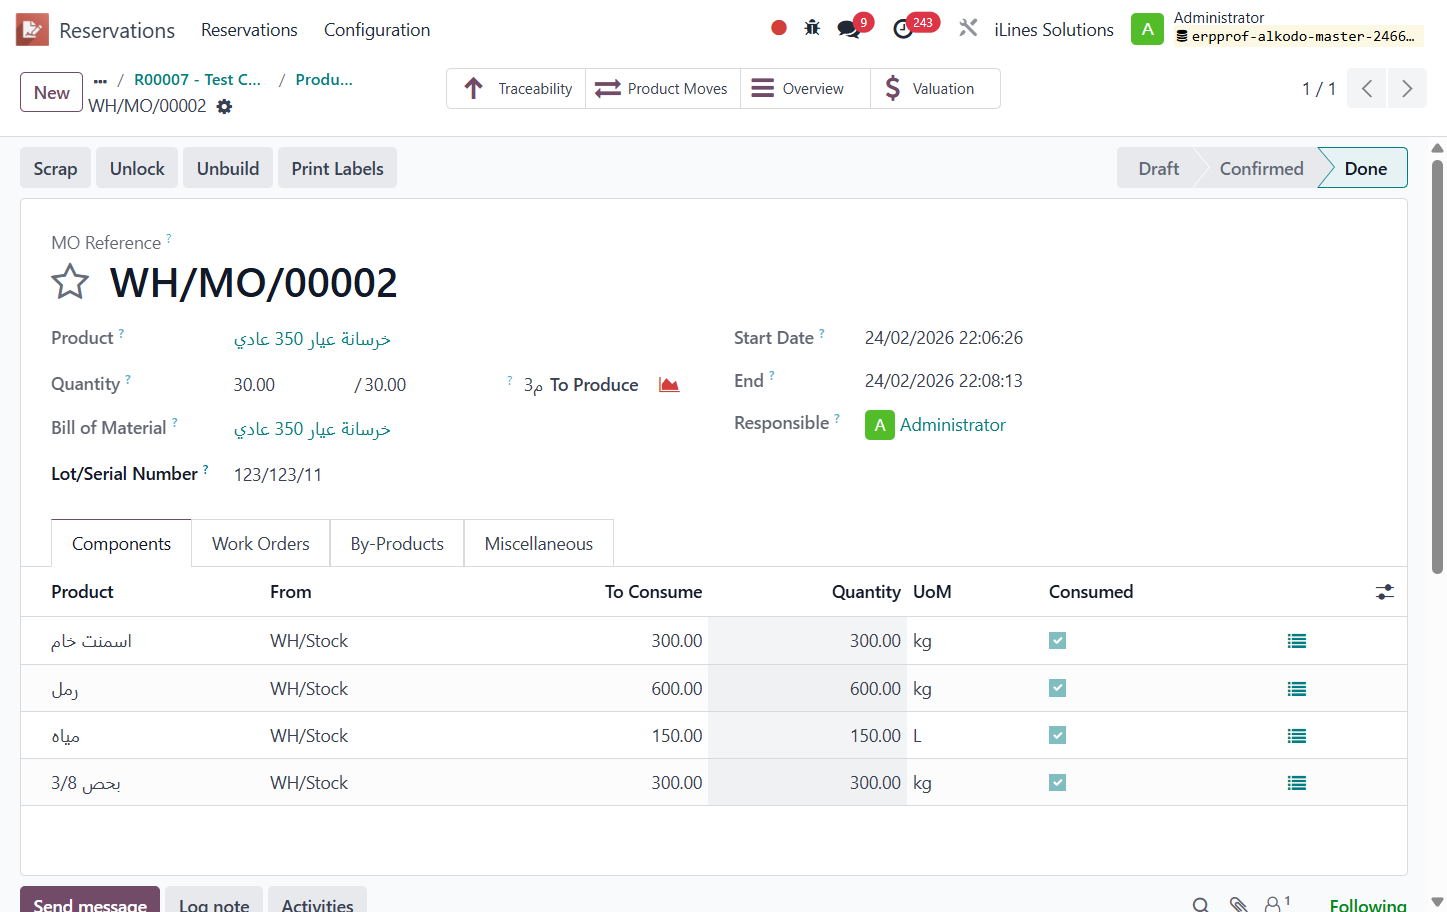The height and width of the screenshot is (912, 1447).
Task: Open detail list icon for رمل row
Action: click(1297, 689)
